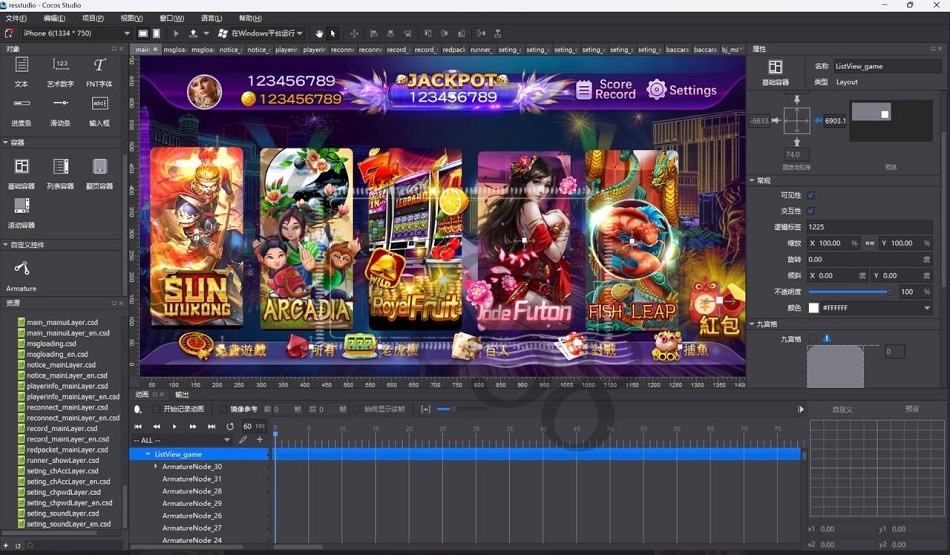950x555 pixels.
Task: Open the Custom (自定义) easing tab
Action: 842,410
